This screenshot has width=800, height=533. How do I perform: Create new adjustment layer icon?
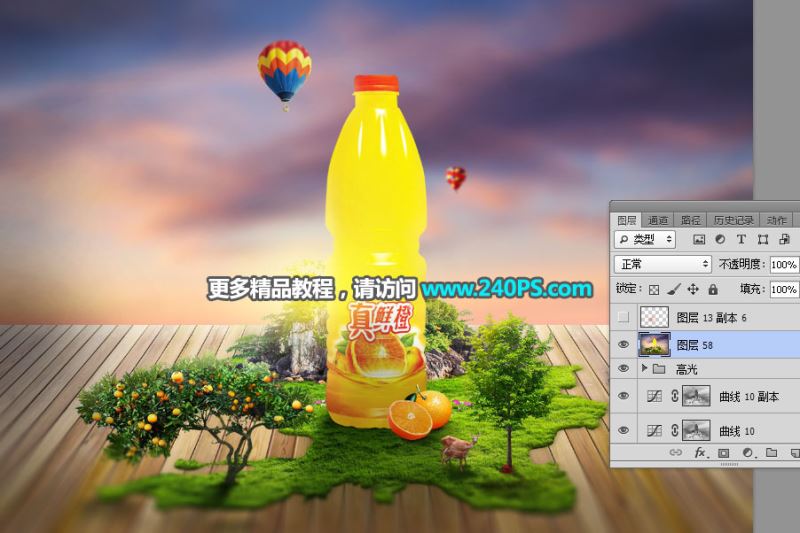point(747,452)
